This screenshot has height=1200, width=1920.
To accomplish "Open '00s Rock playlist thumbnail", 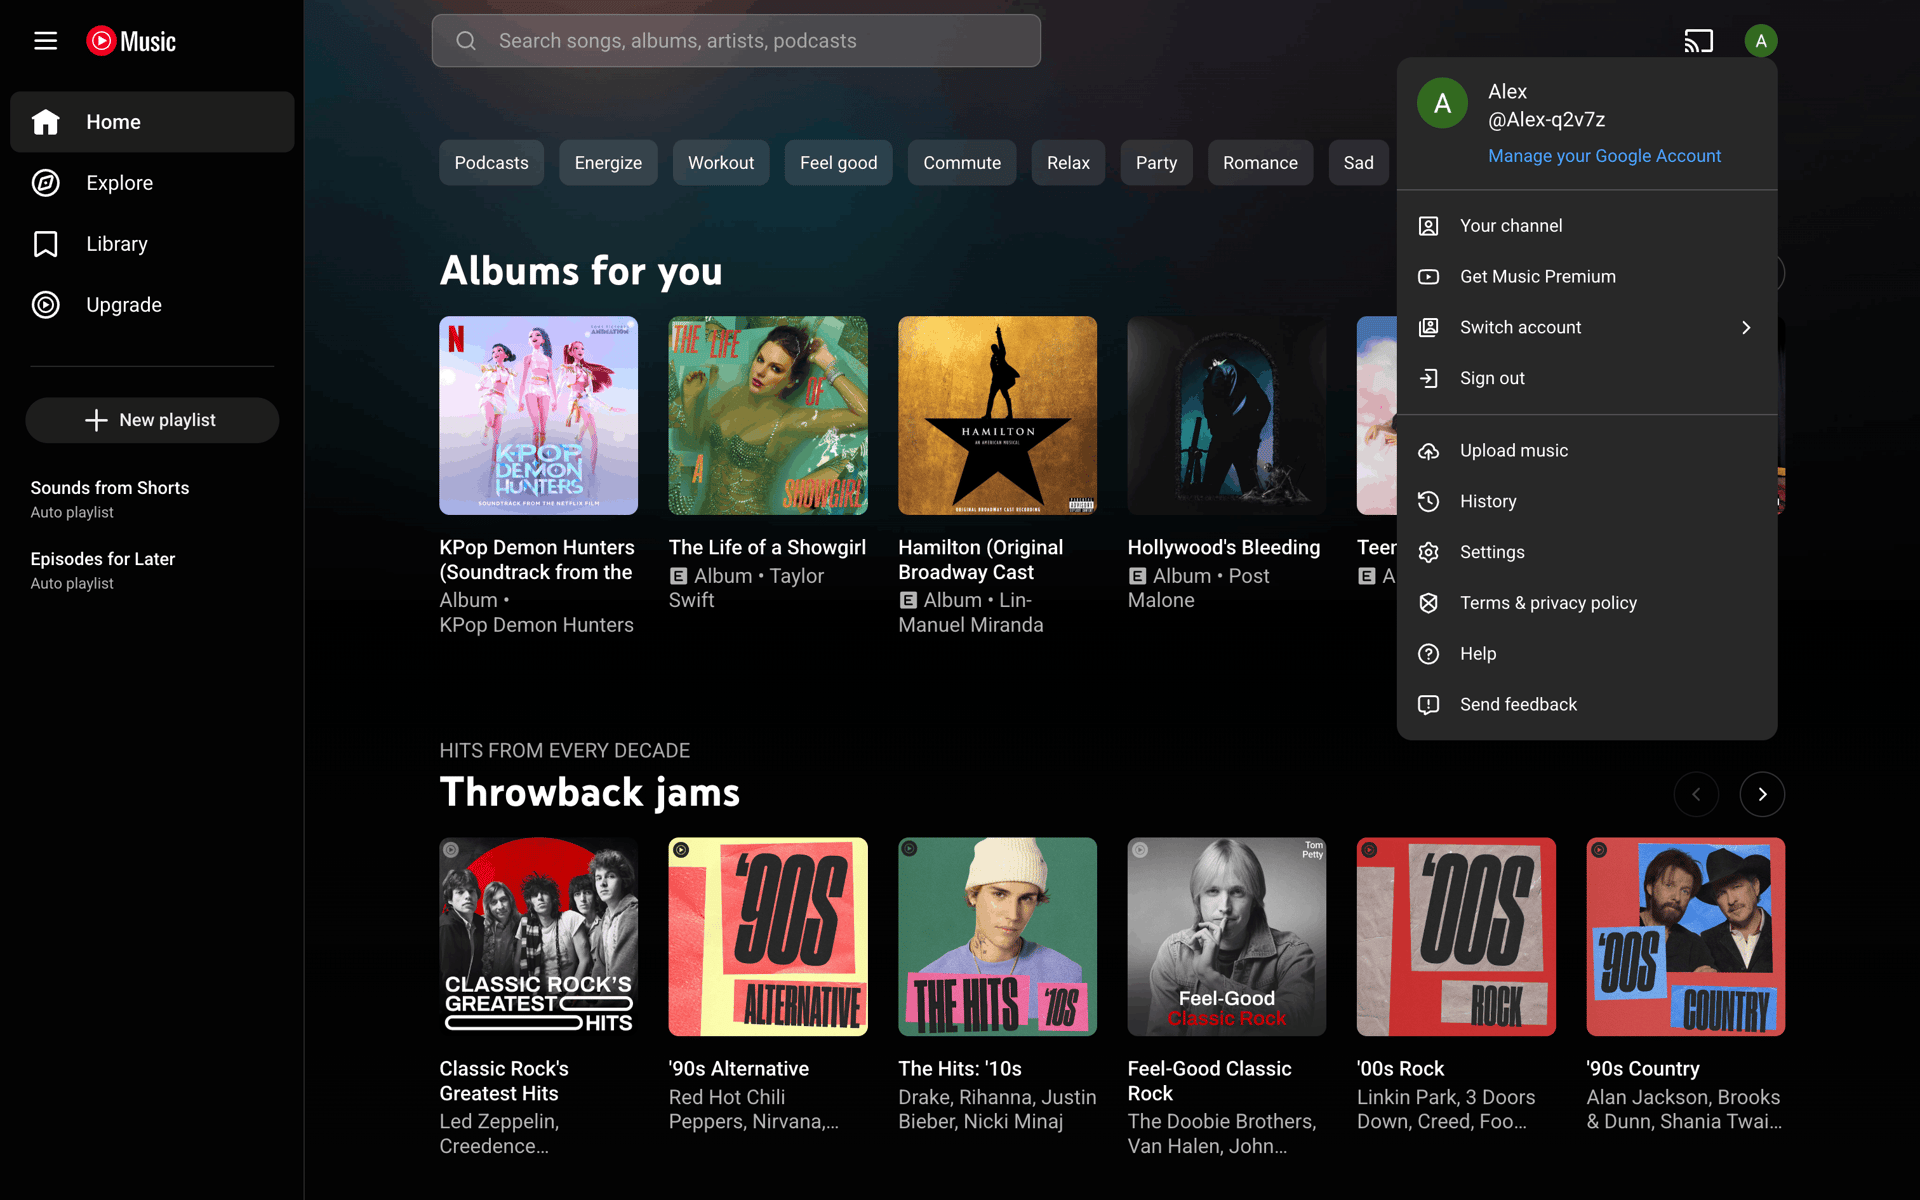I will [1456, 937].
